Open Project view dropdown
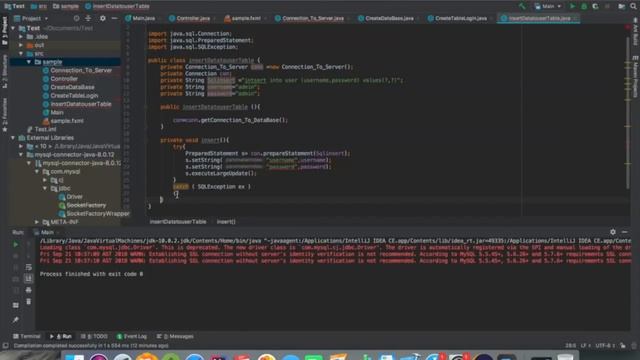 [x=31, y=18]
